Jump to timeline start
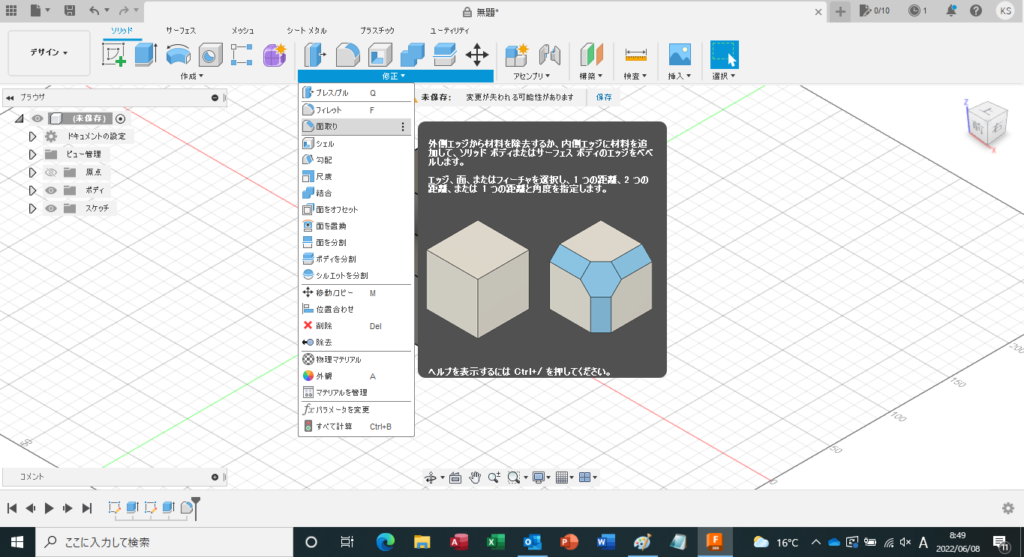Image resolution: width=1024 pixels, height=557 pixels. (12, 508)
